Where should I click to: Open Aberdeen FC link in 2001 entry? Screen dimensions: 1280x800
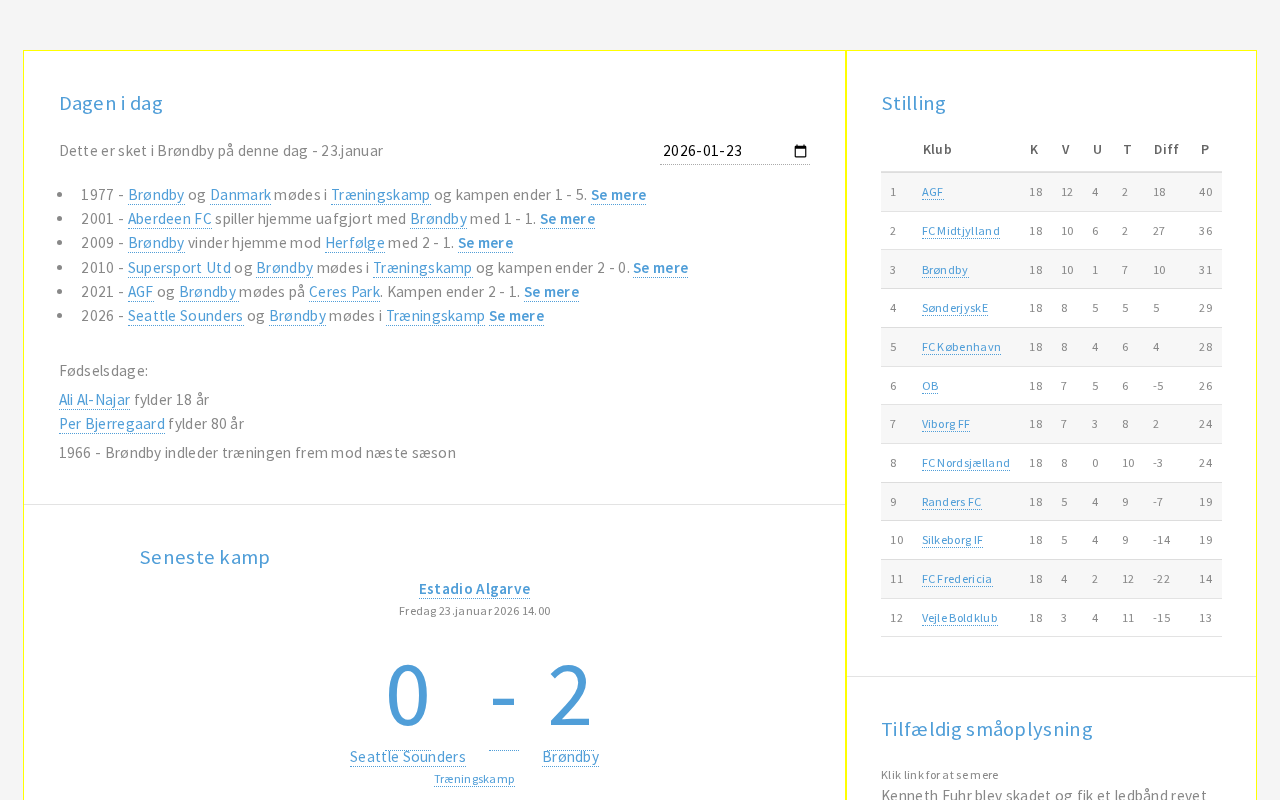(170, 219)
